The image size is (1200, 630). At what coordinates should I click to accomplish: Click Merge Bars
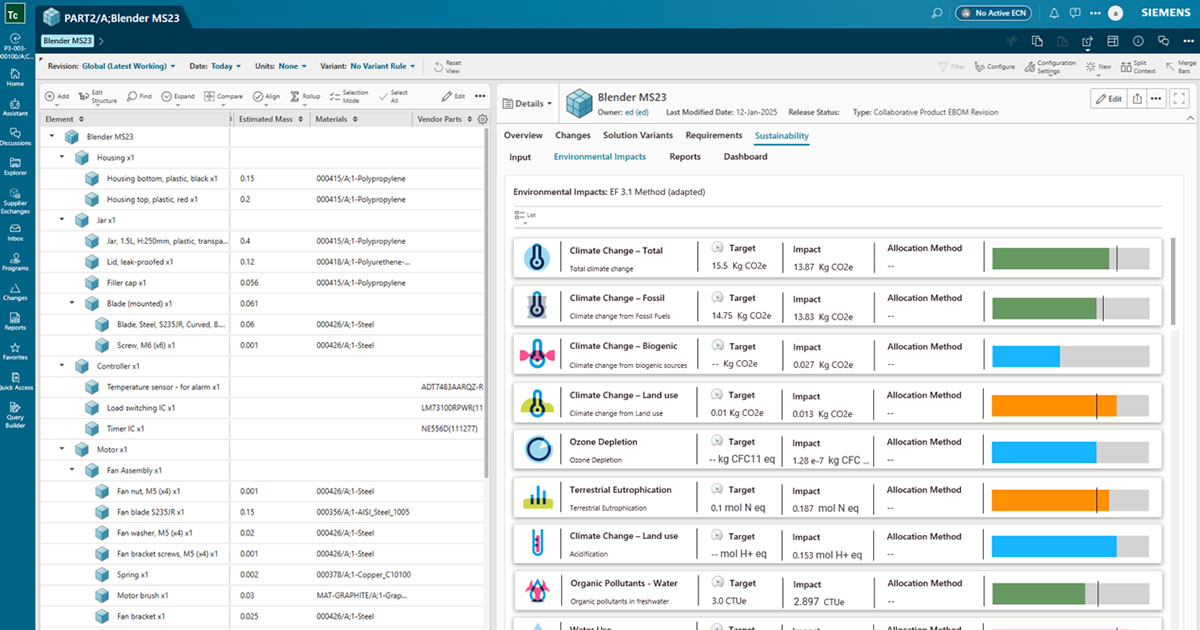(1181, 66)
